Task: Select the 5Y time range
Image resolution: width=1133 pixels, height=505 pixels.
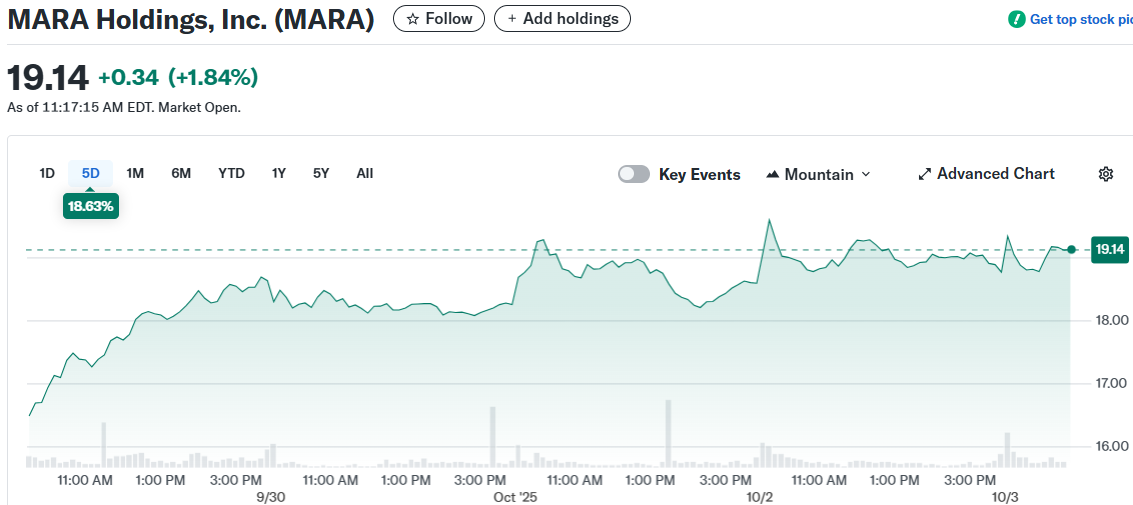Action: (x=321, y=173)
